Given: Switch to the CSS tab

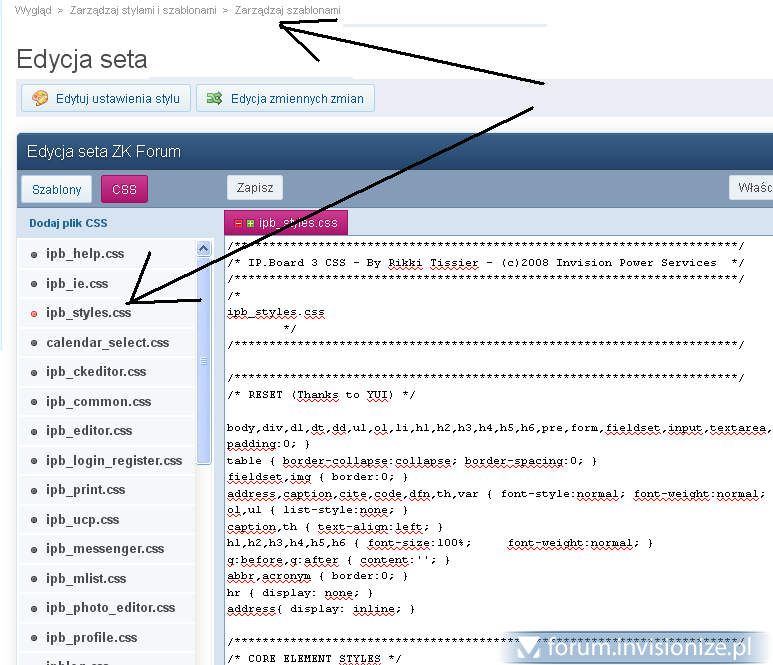Looking at the screenshot, I should click(124, 189).
